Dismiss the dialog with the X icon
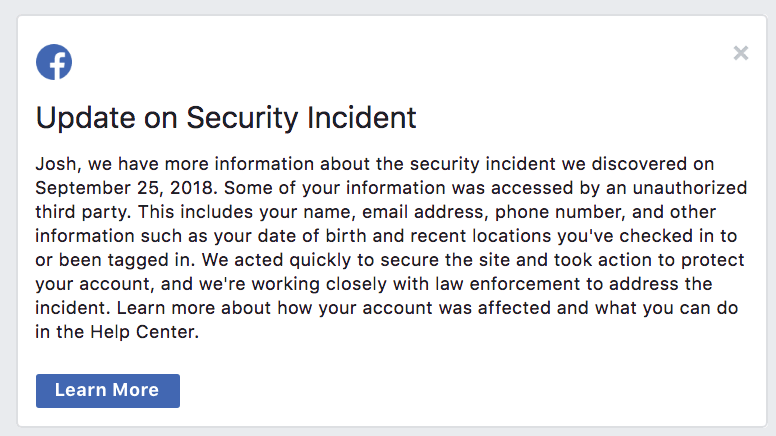This screenshot has width=776, height=436. point(741,53)
